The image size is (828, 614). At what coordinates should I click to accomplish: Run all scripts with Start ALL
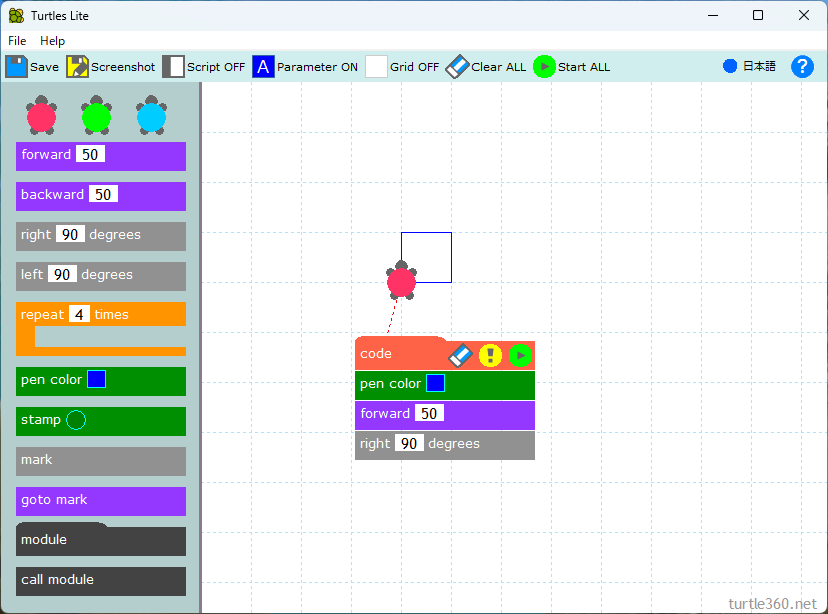(x=544, y=67)
